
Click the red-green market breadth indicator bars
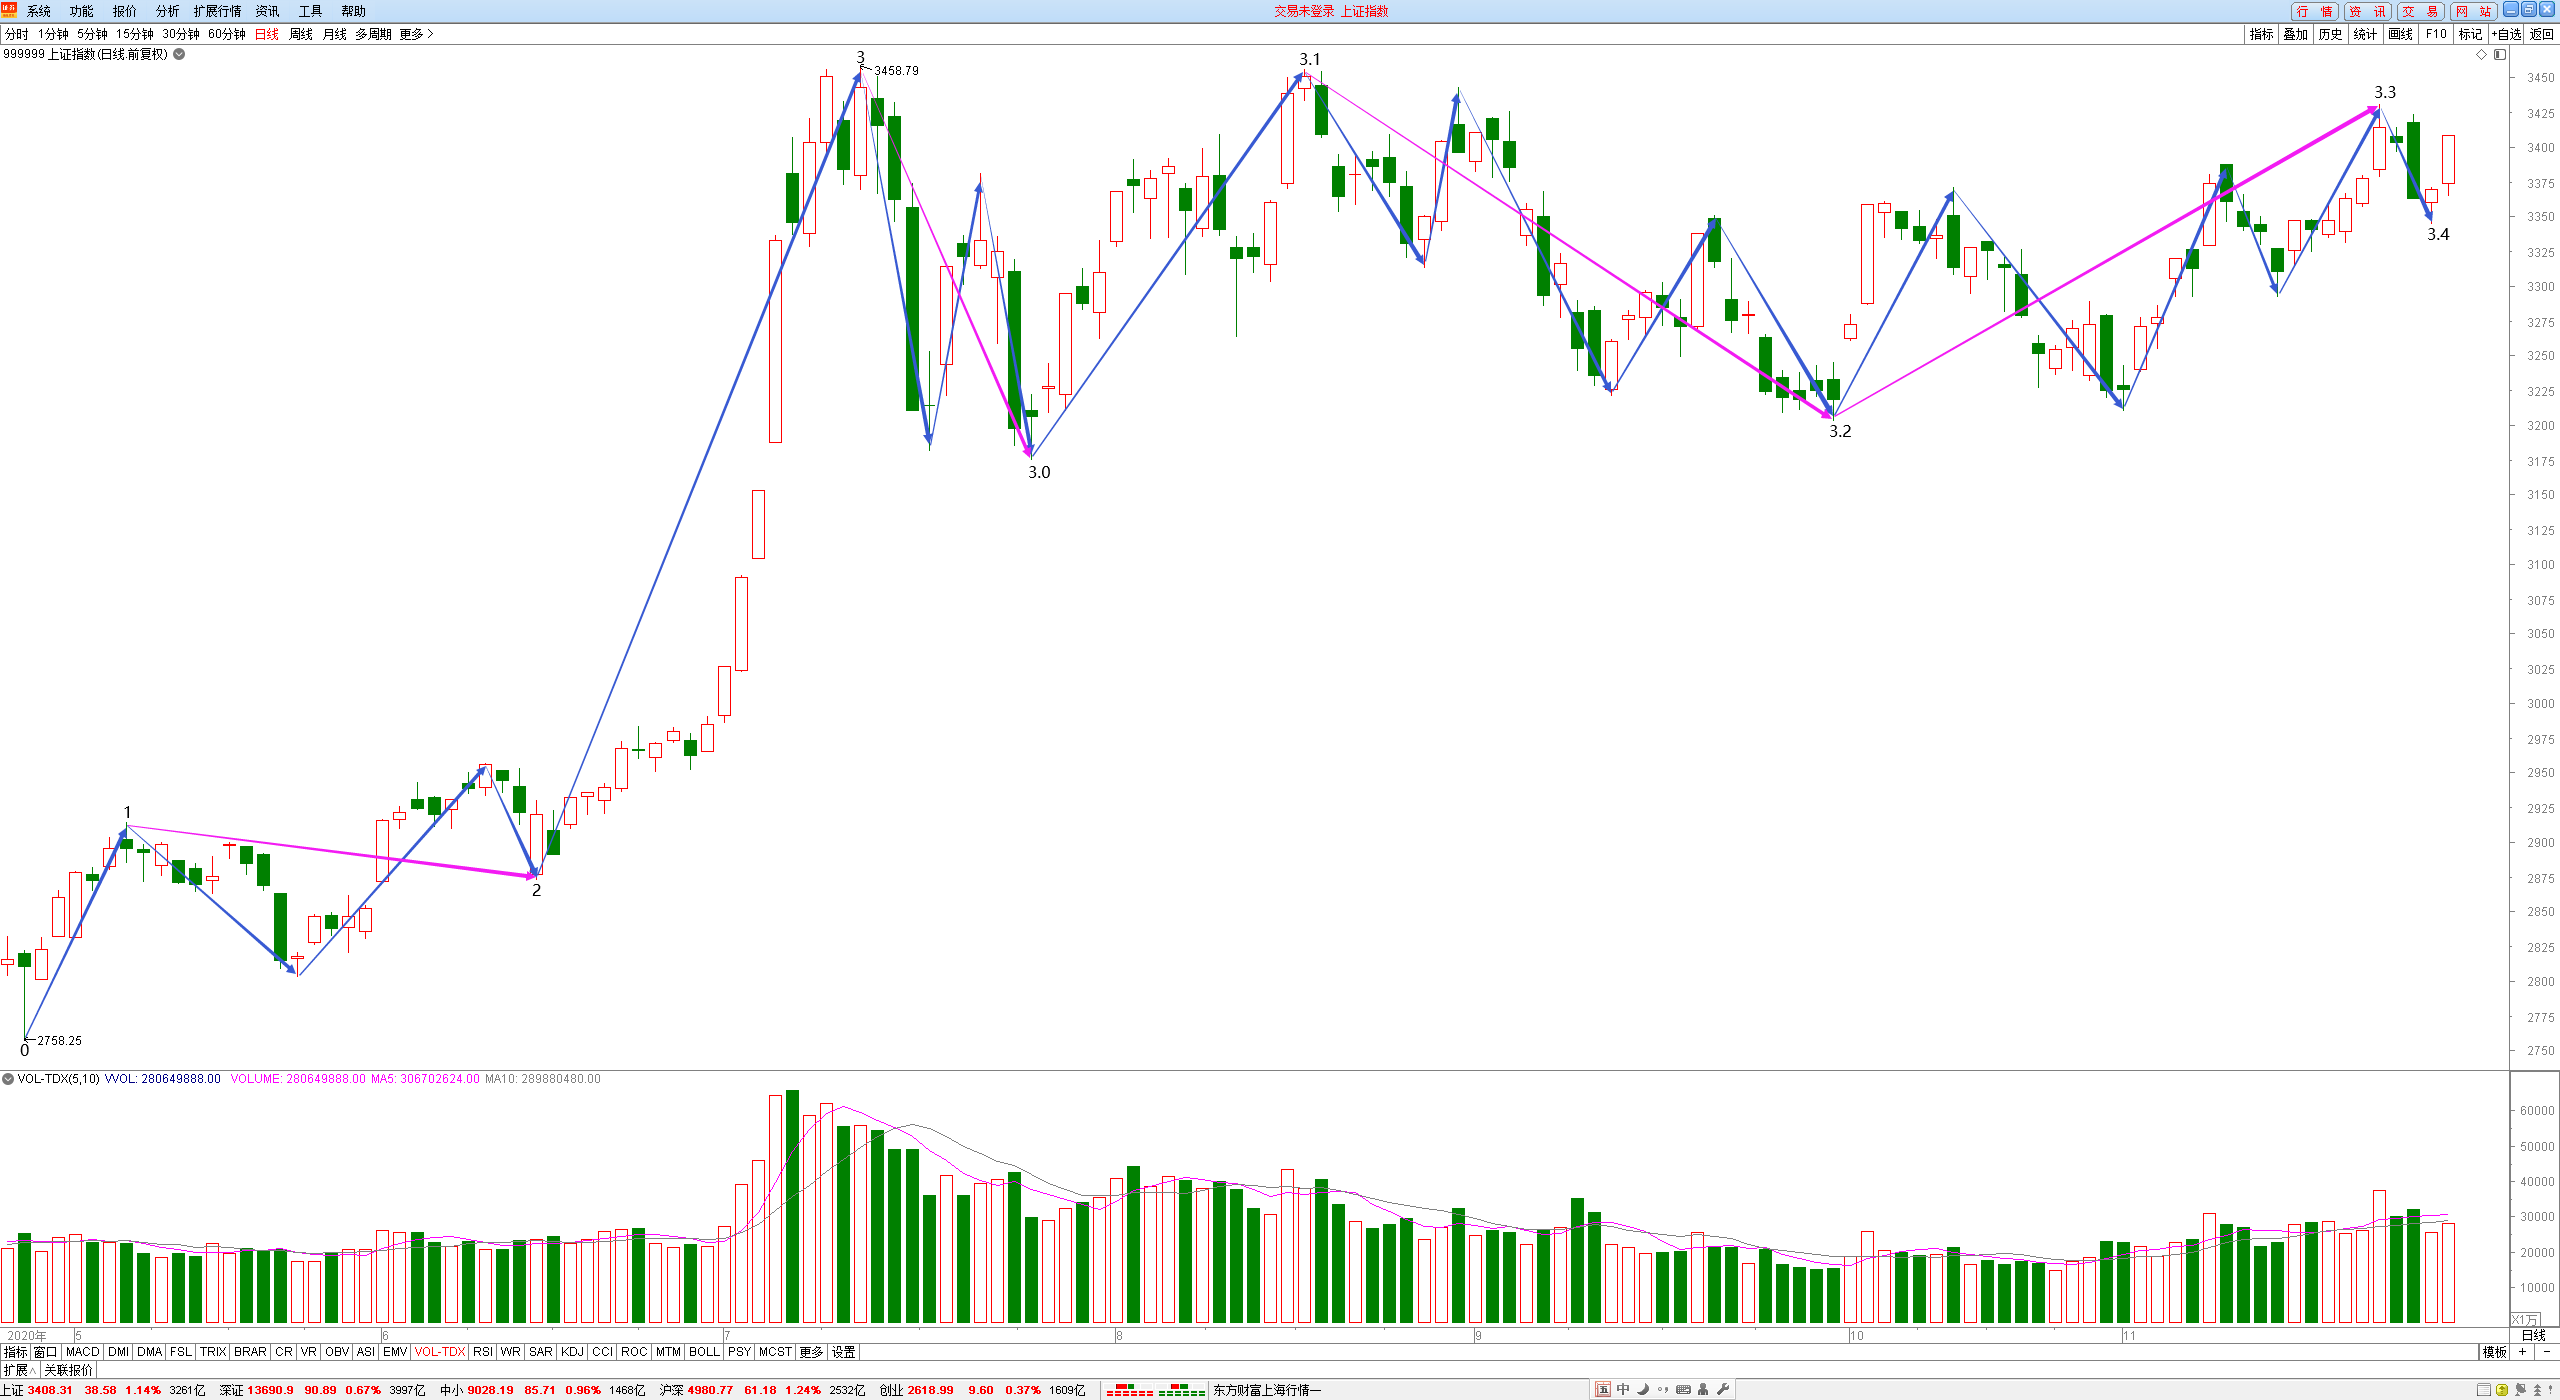[1155, 1390]
